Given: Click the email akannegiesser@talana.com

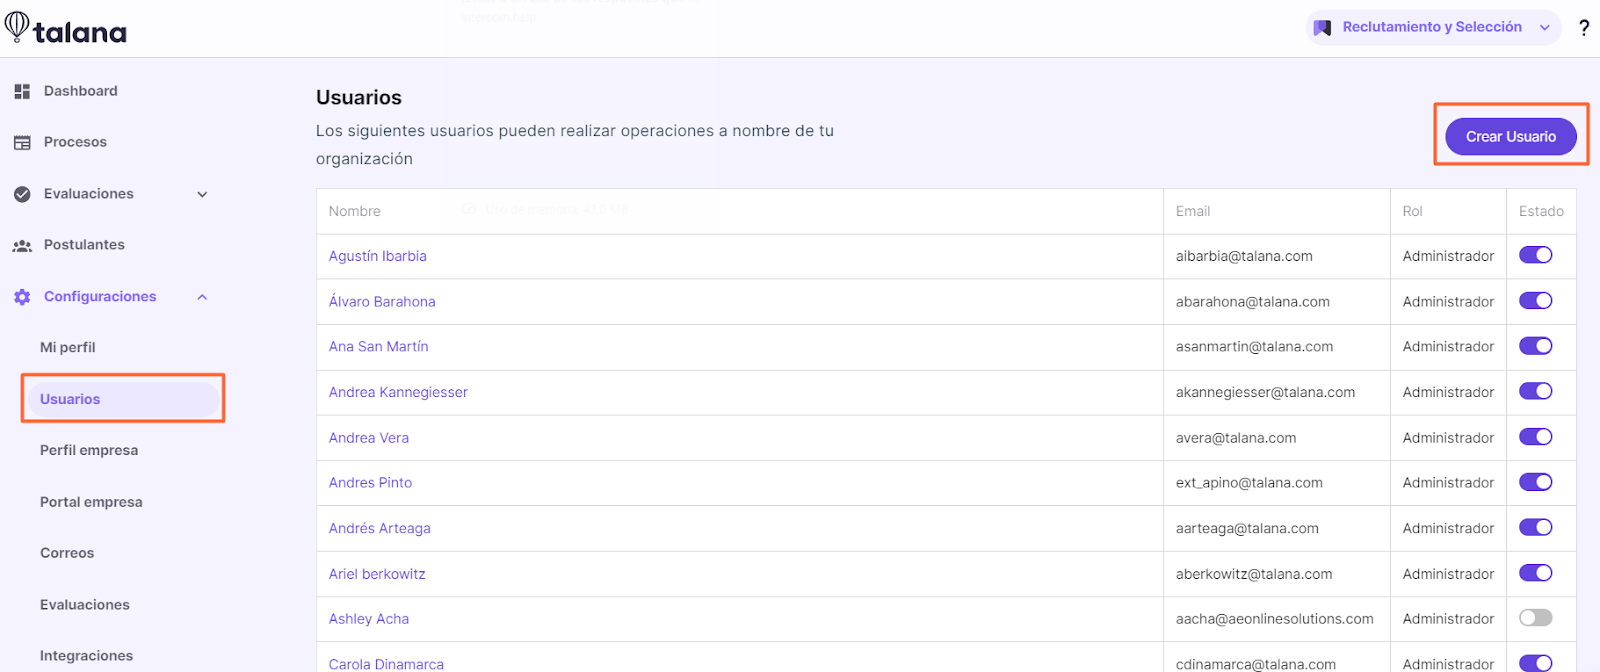Looking at the screenshot, I should click(1265, 392).
